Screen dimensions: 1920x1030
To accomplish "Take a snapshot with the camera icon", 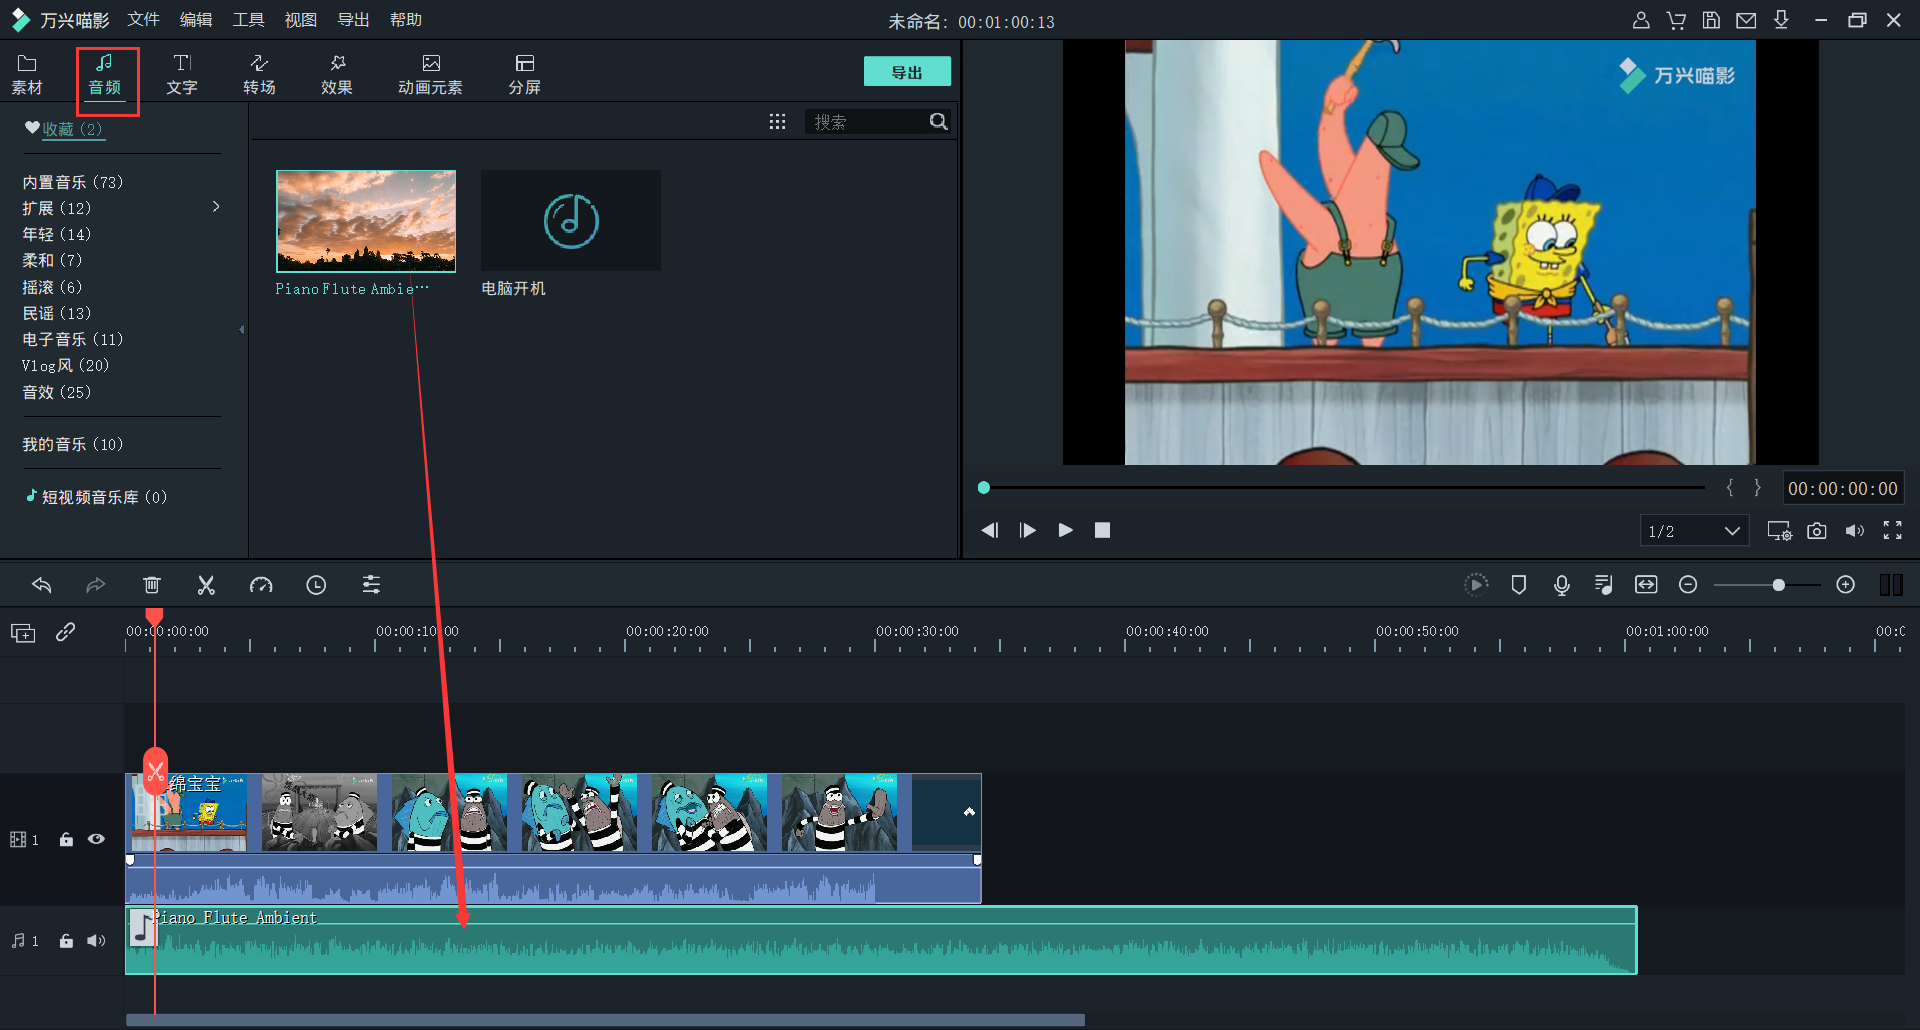I will (x=1817, y=531).
